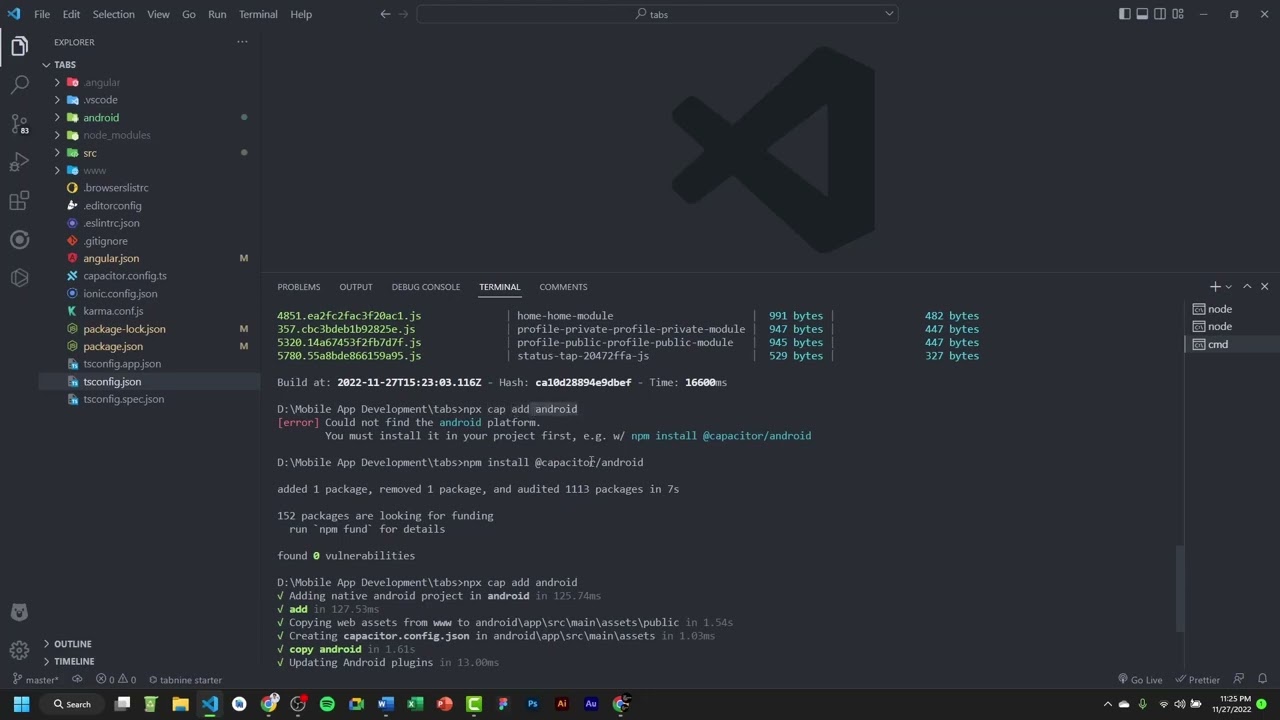
Task: Open File Explorer from the taskbar
Action: tap(180, 704)
